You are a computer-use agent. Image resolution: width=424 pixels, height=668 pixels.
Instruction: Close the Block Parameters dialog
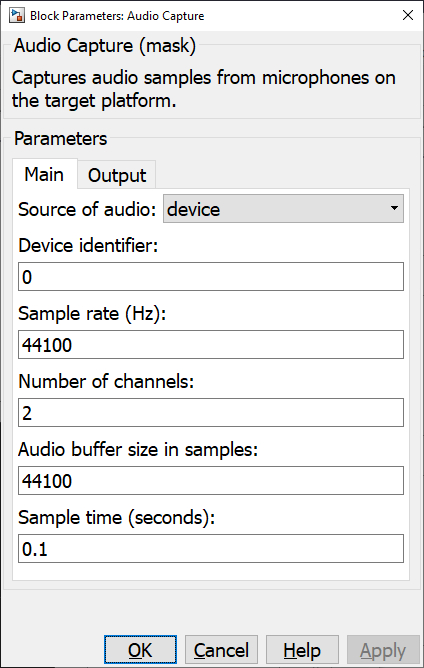(x=408, y=15)
